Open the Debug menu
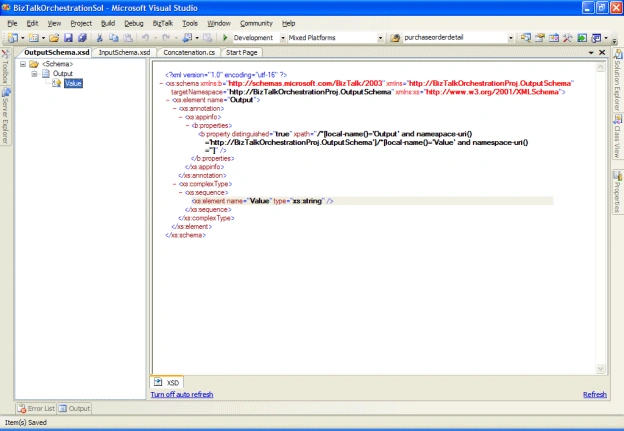 point(134,23)
